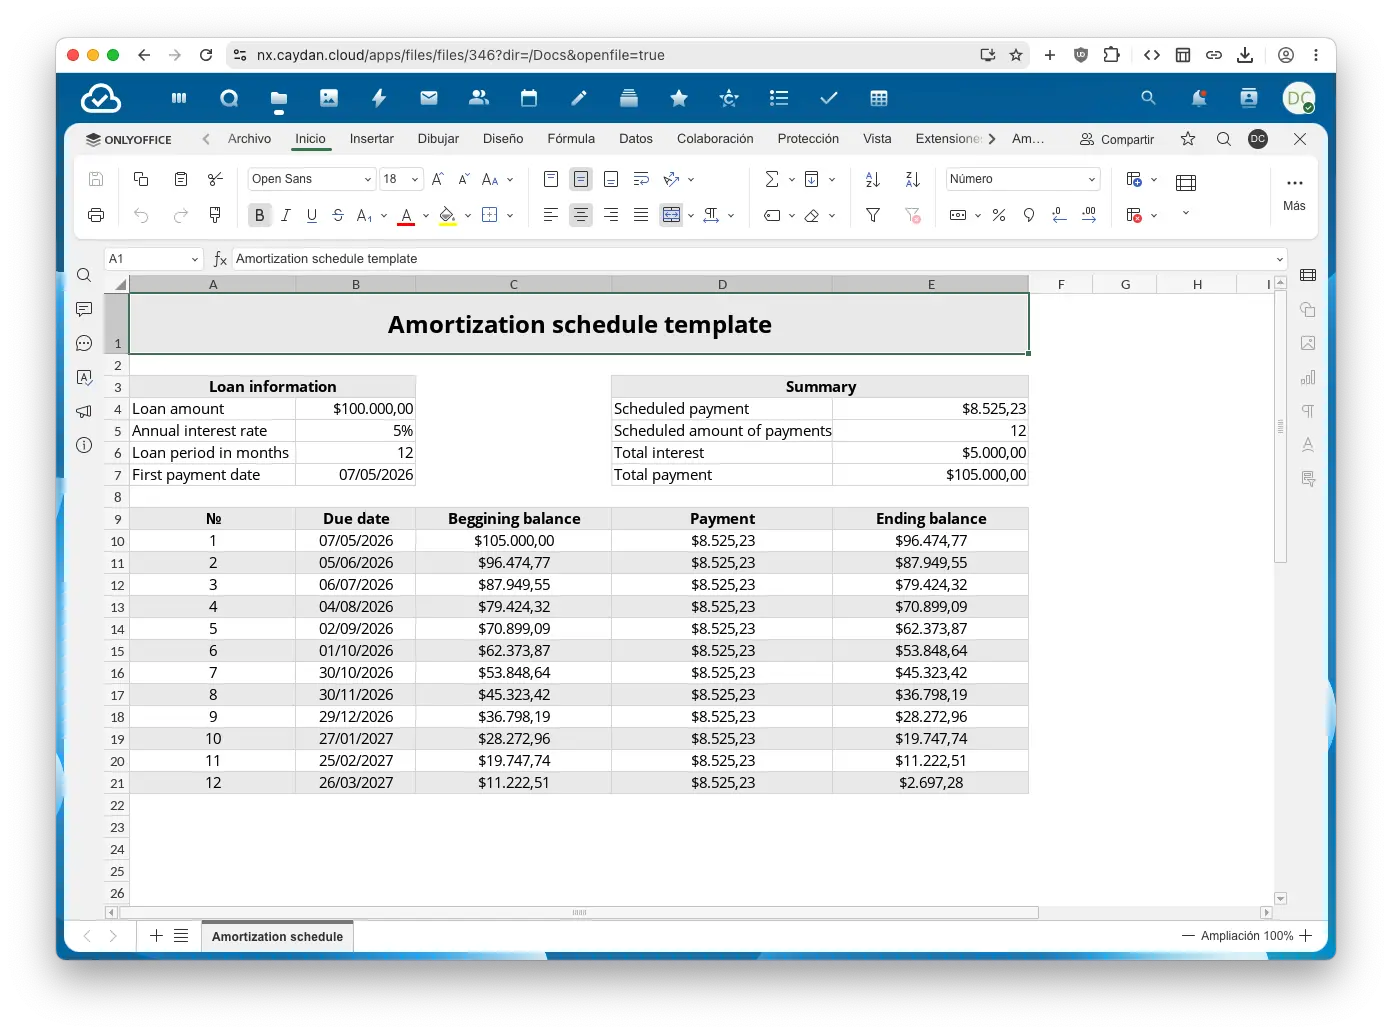Expand the cell name box dropdown
The height and width of the screenshot is (1034, 1392).
(x=195, y=259)
